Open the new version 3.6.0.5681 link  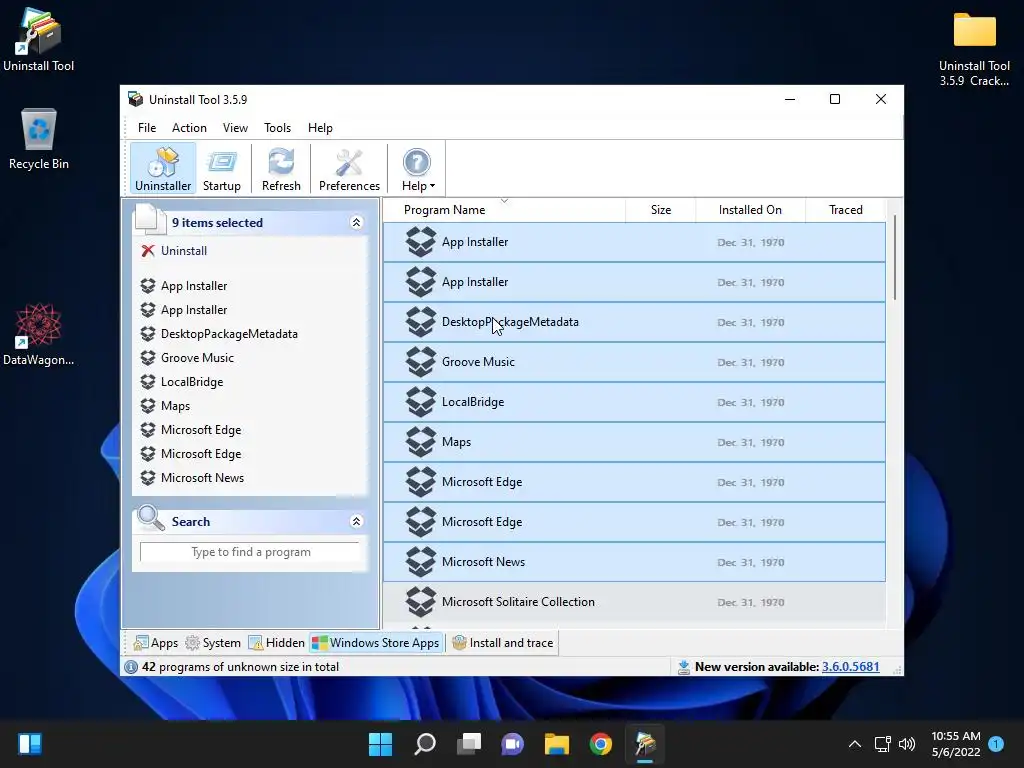tap(850, 667)
